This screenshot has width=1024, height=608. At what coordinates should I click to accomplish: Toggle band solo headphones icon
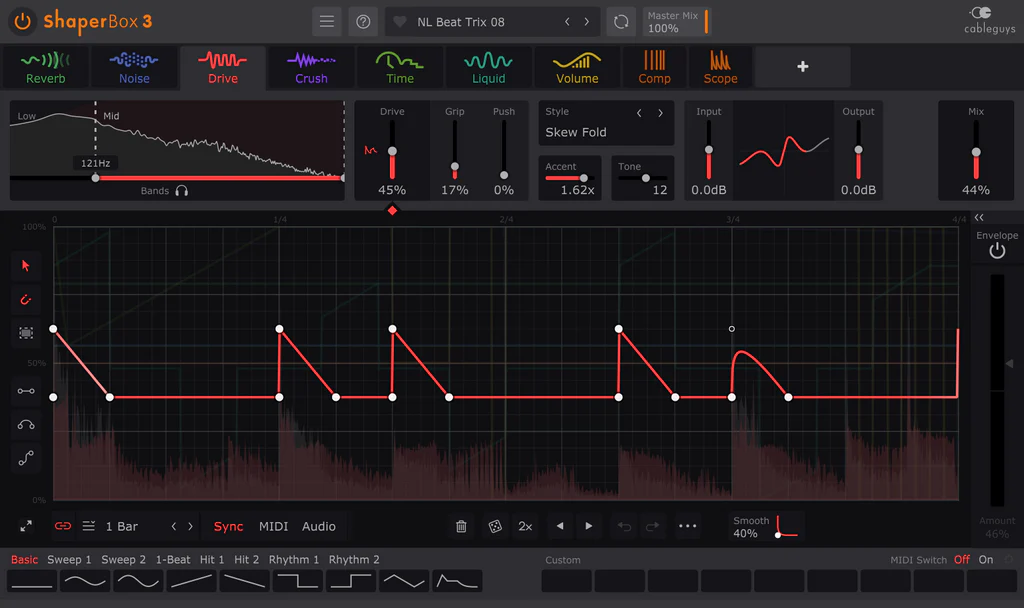coord(182,191)
